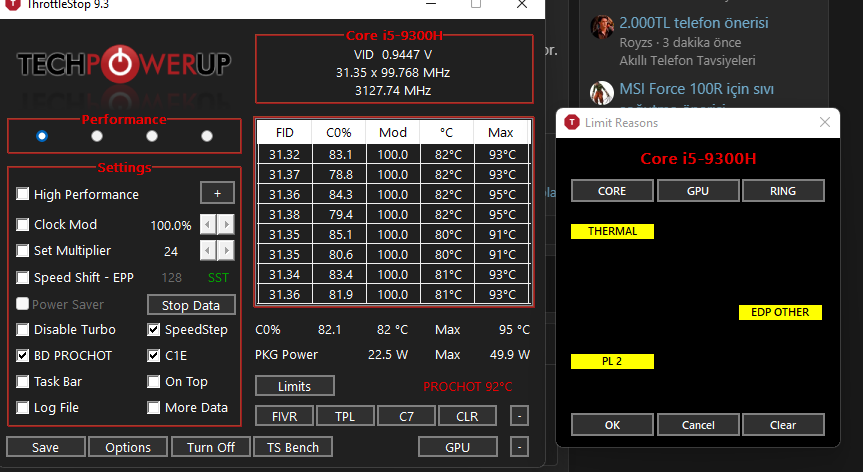
Task: Enable the On Top checkbox
Action: click(154, 381)
